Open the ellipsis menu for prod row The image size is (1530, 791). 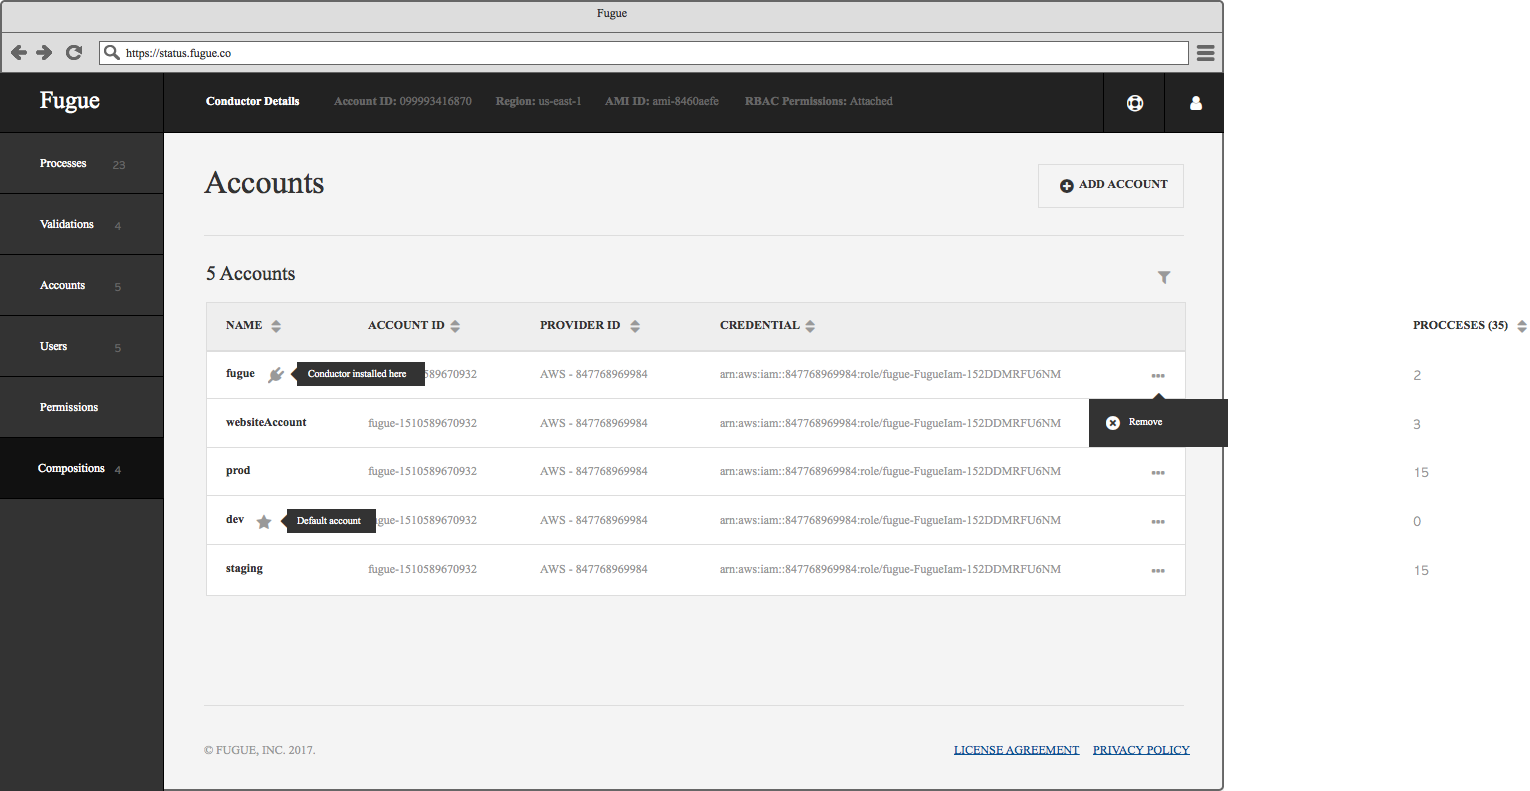1158,473
